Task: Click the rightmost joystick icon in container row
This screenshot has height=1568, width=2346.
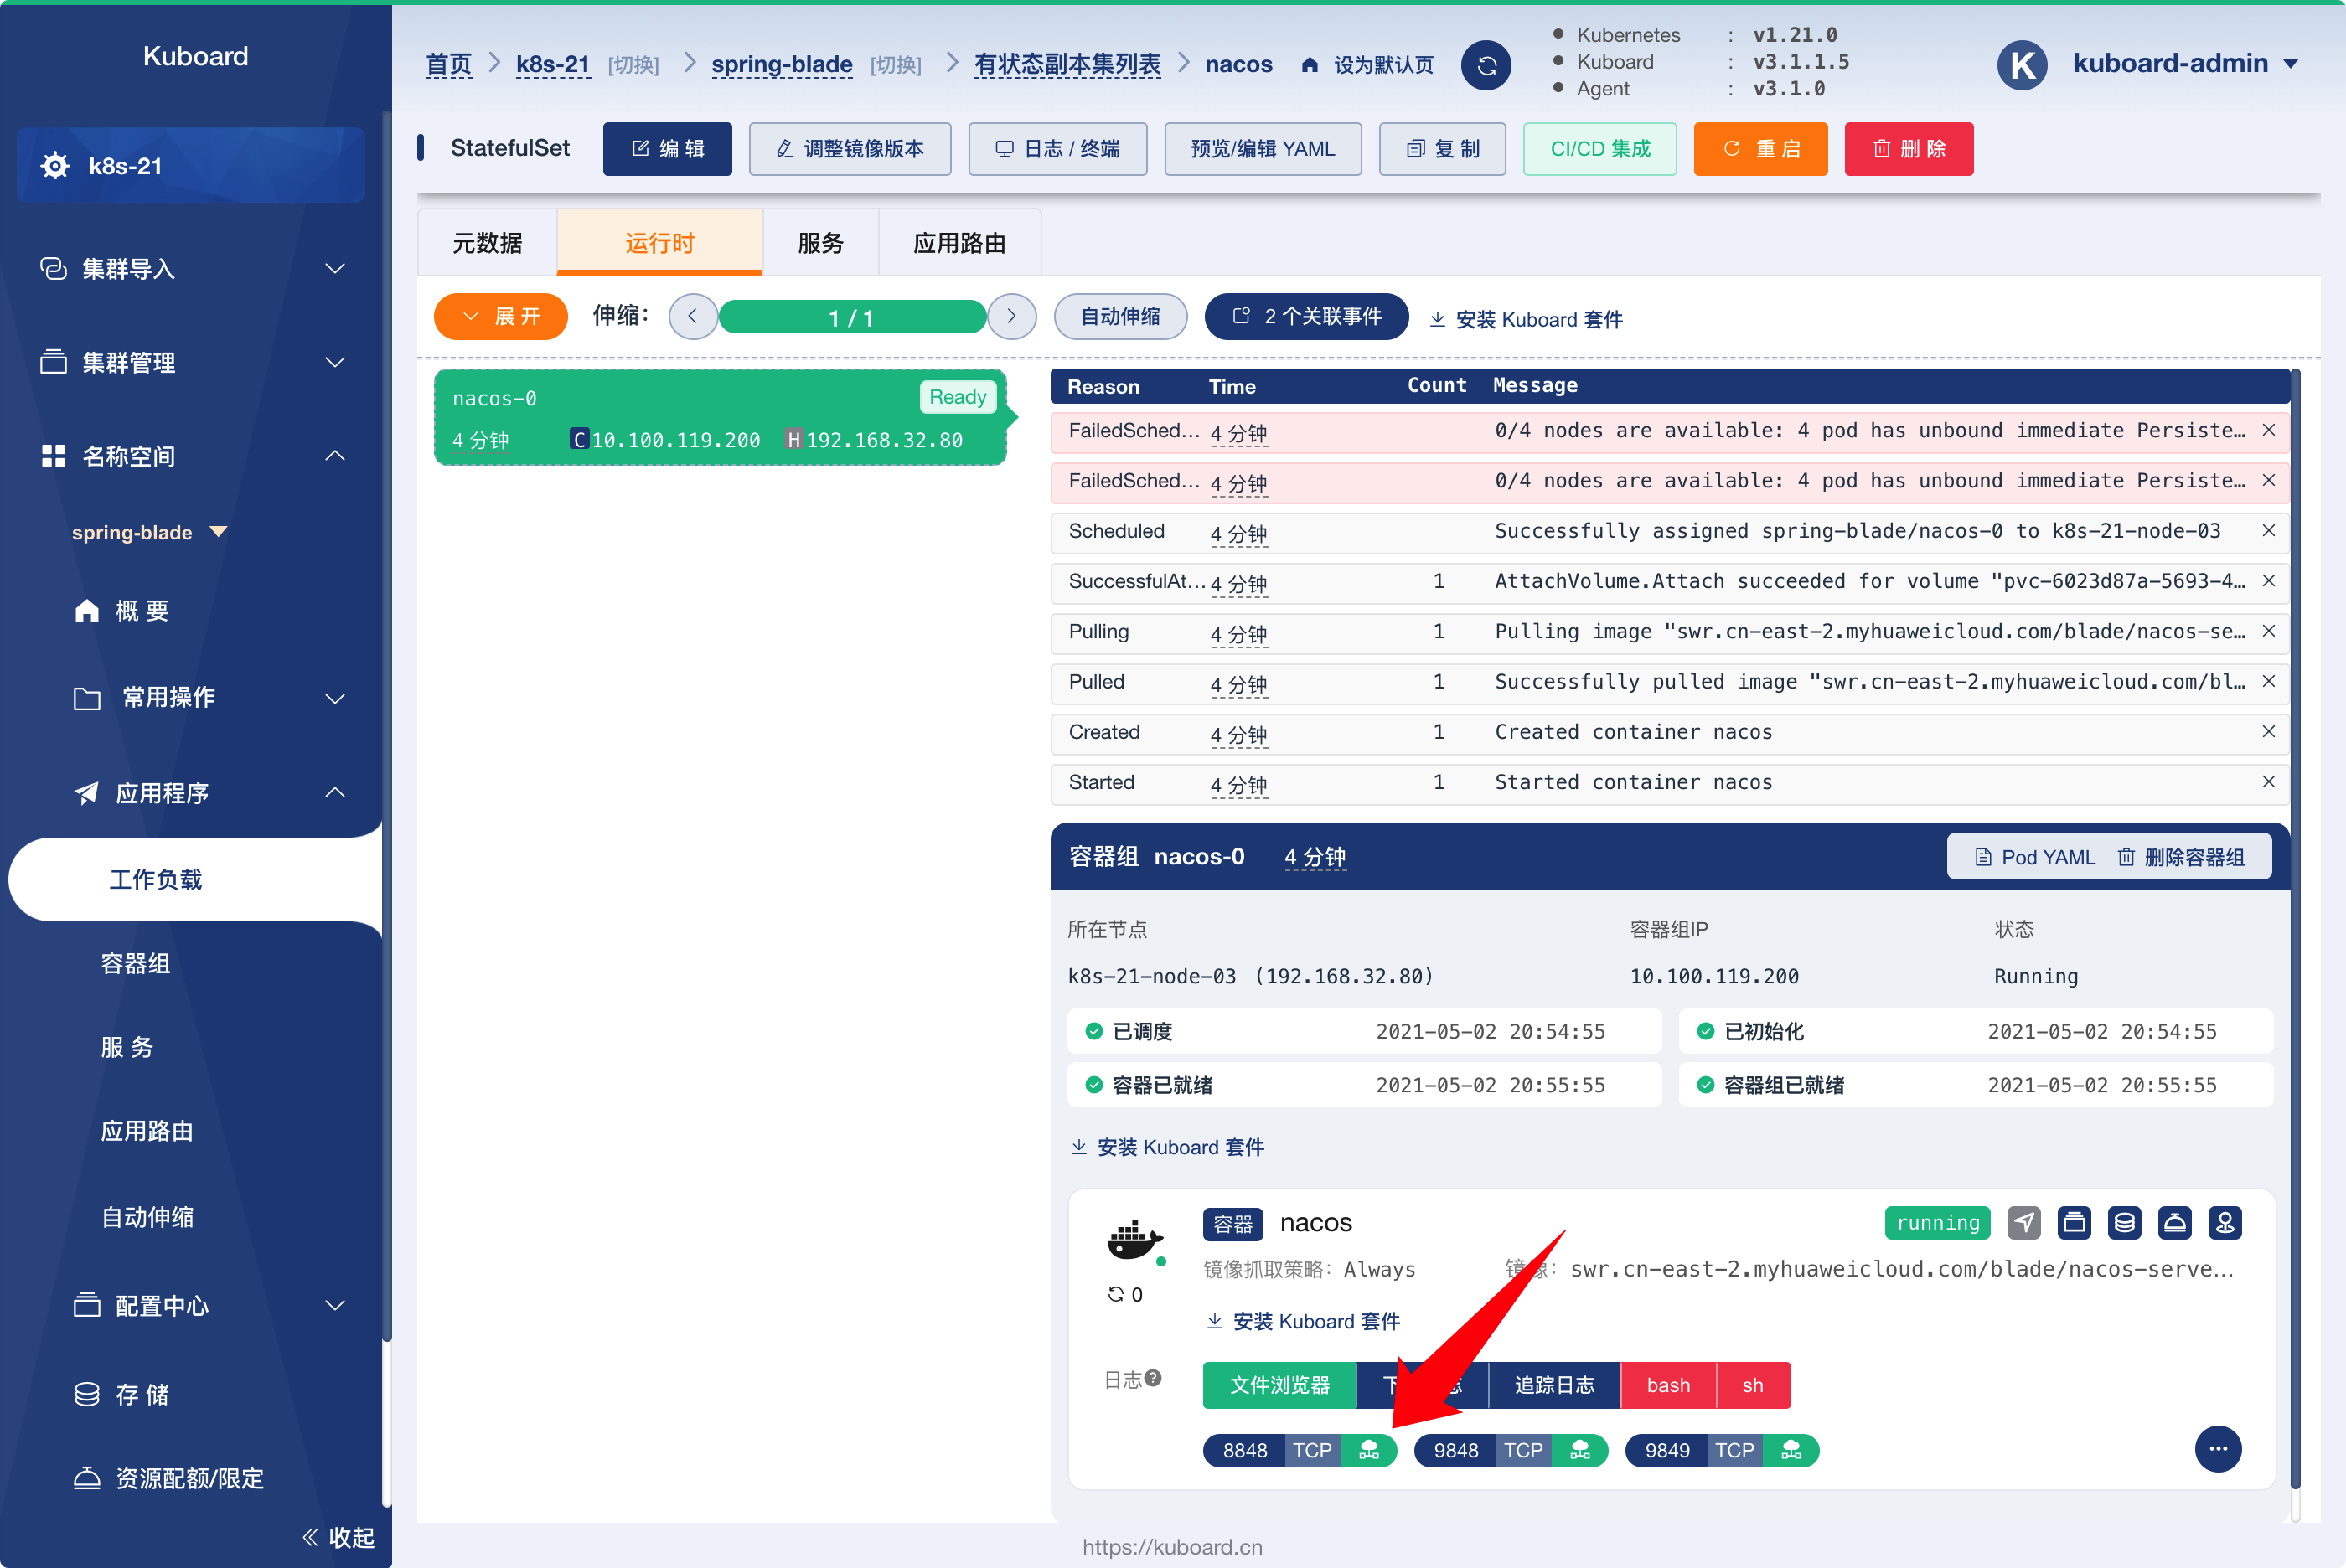Action: point(2225,1222)
